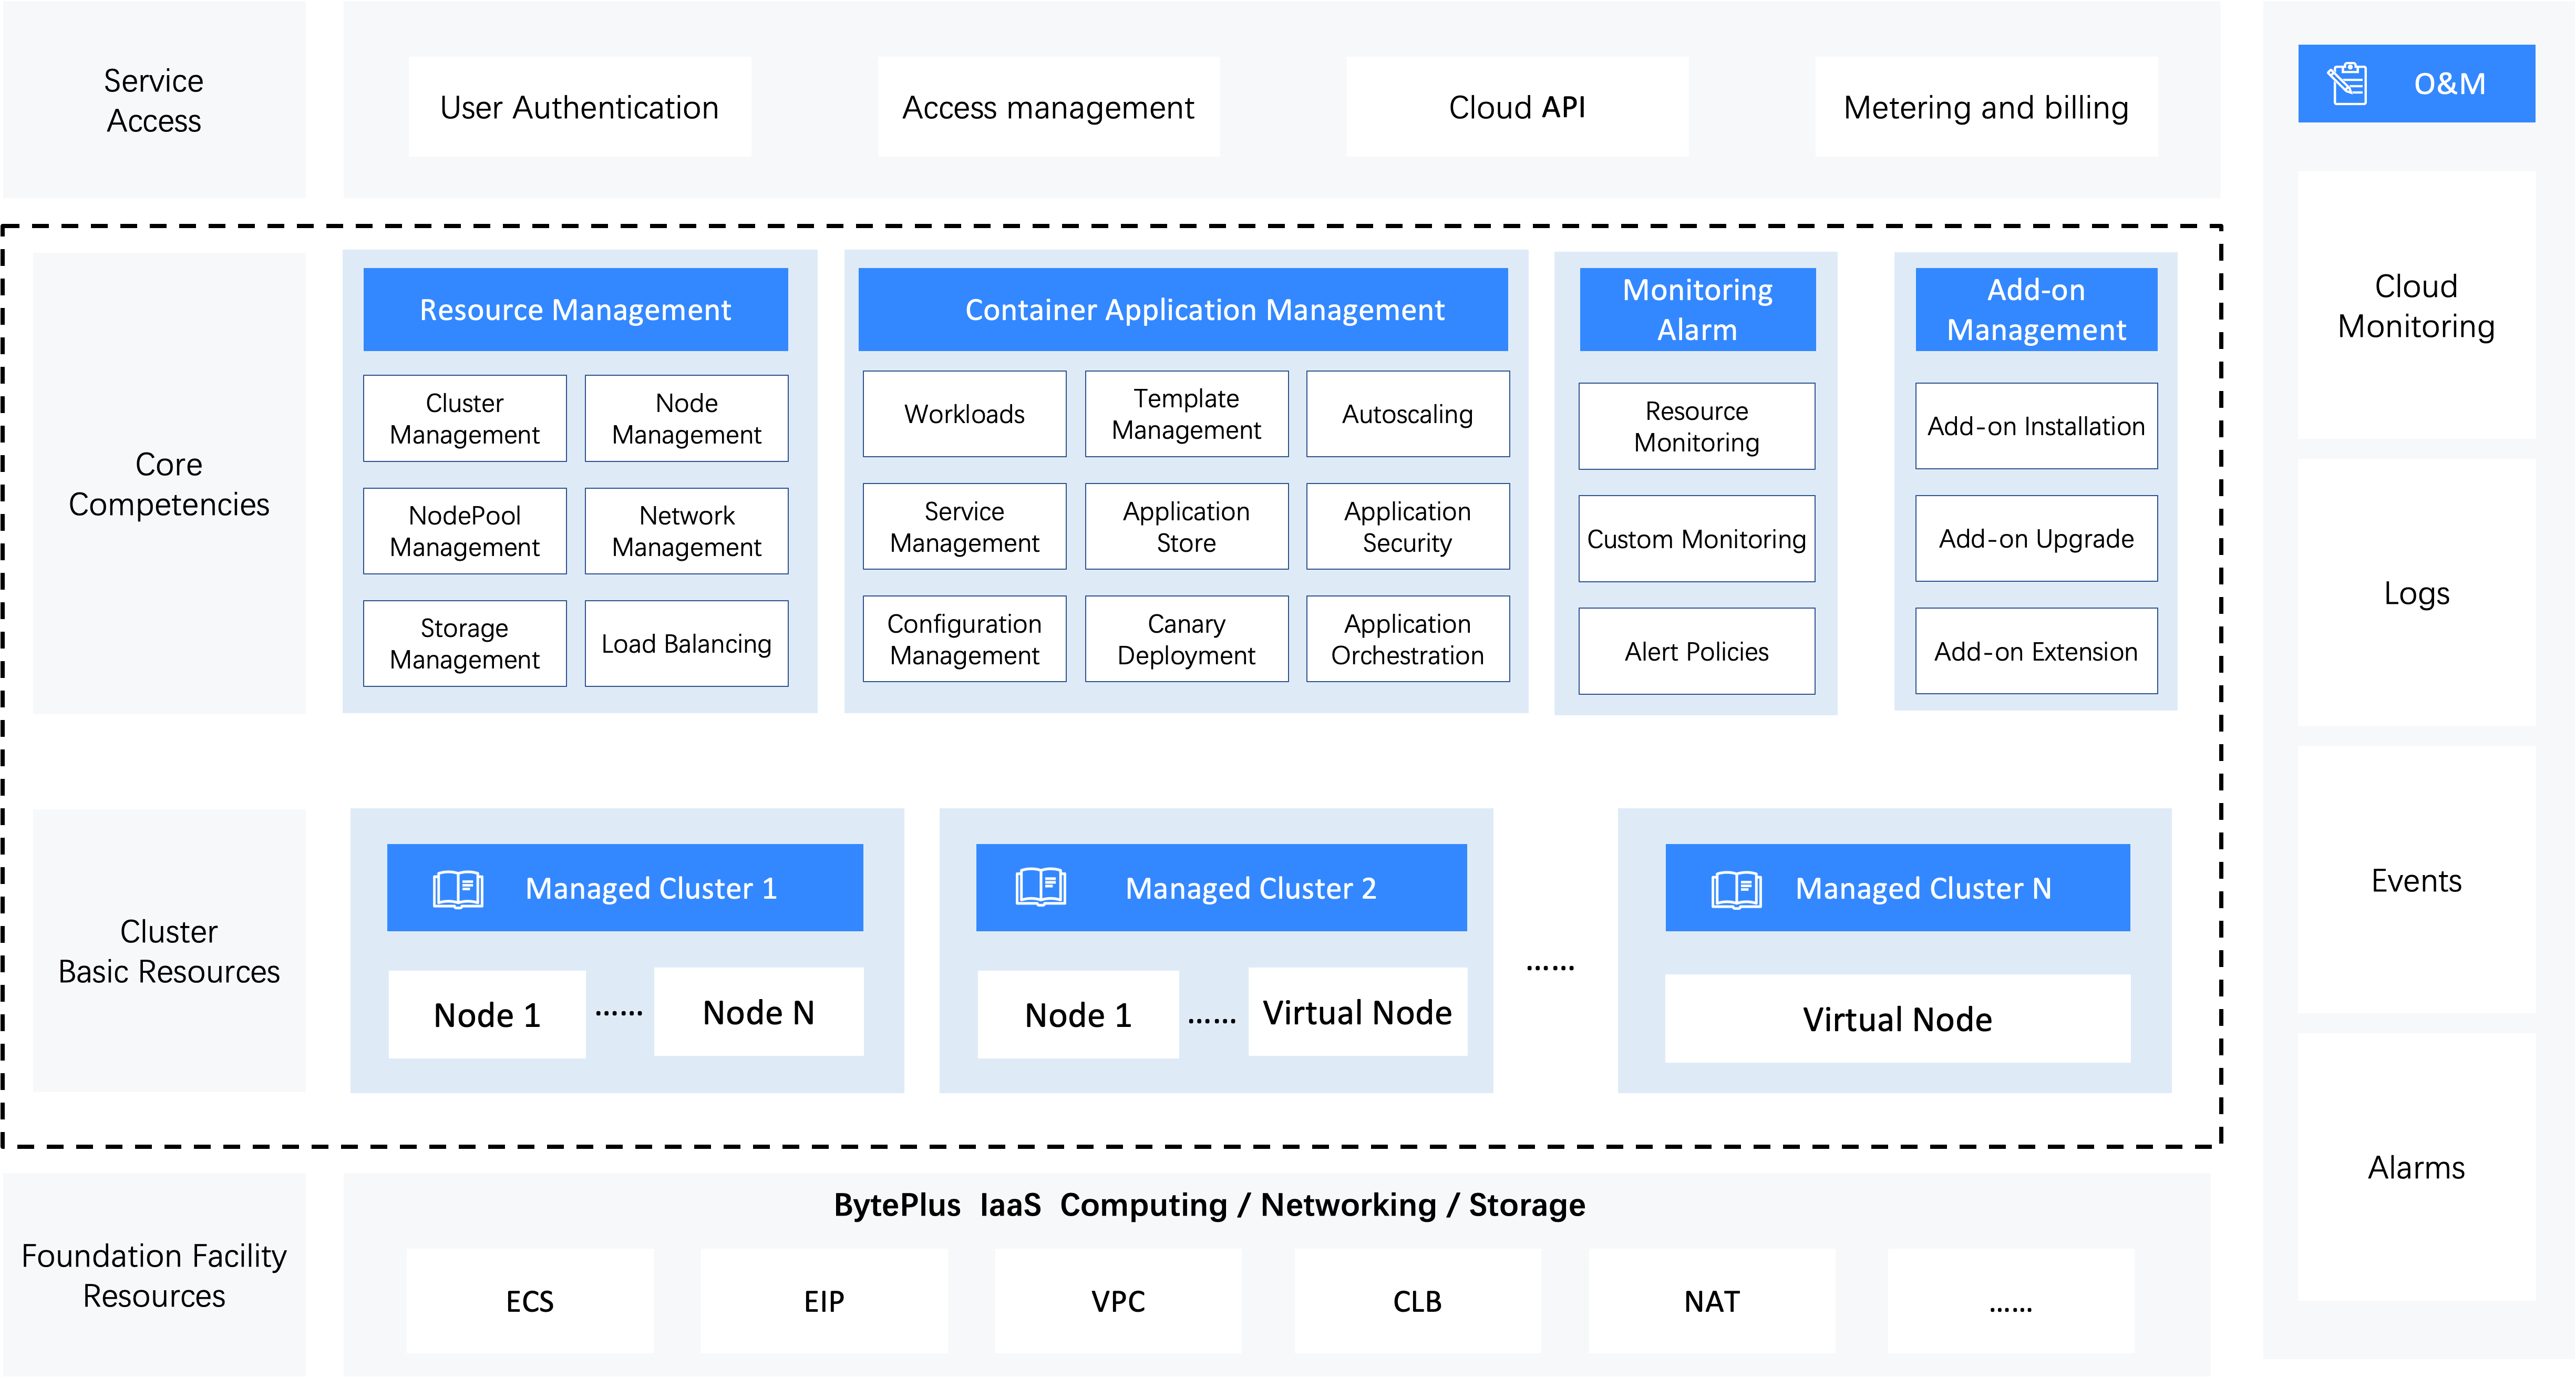
Task: Click the CLB resource box
Action: [1417, 1300]
